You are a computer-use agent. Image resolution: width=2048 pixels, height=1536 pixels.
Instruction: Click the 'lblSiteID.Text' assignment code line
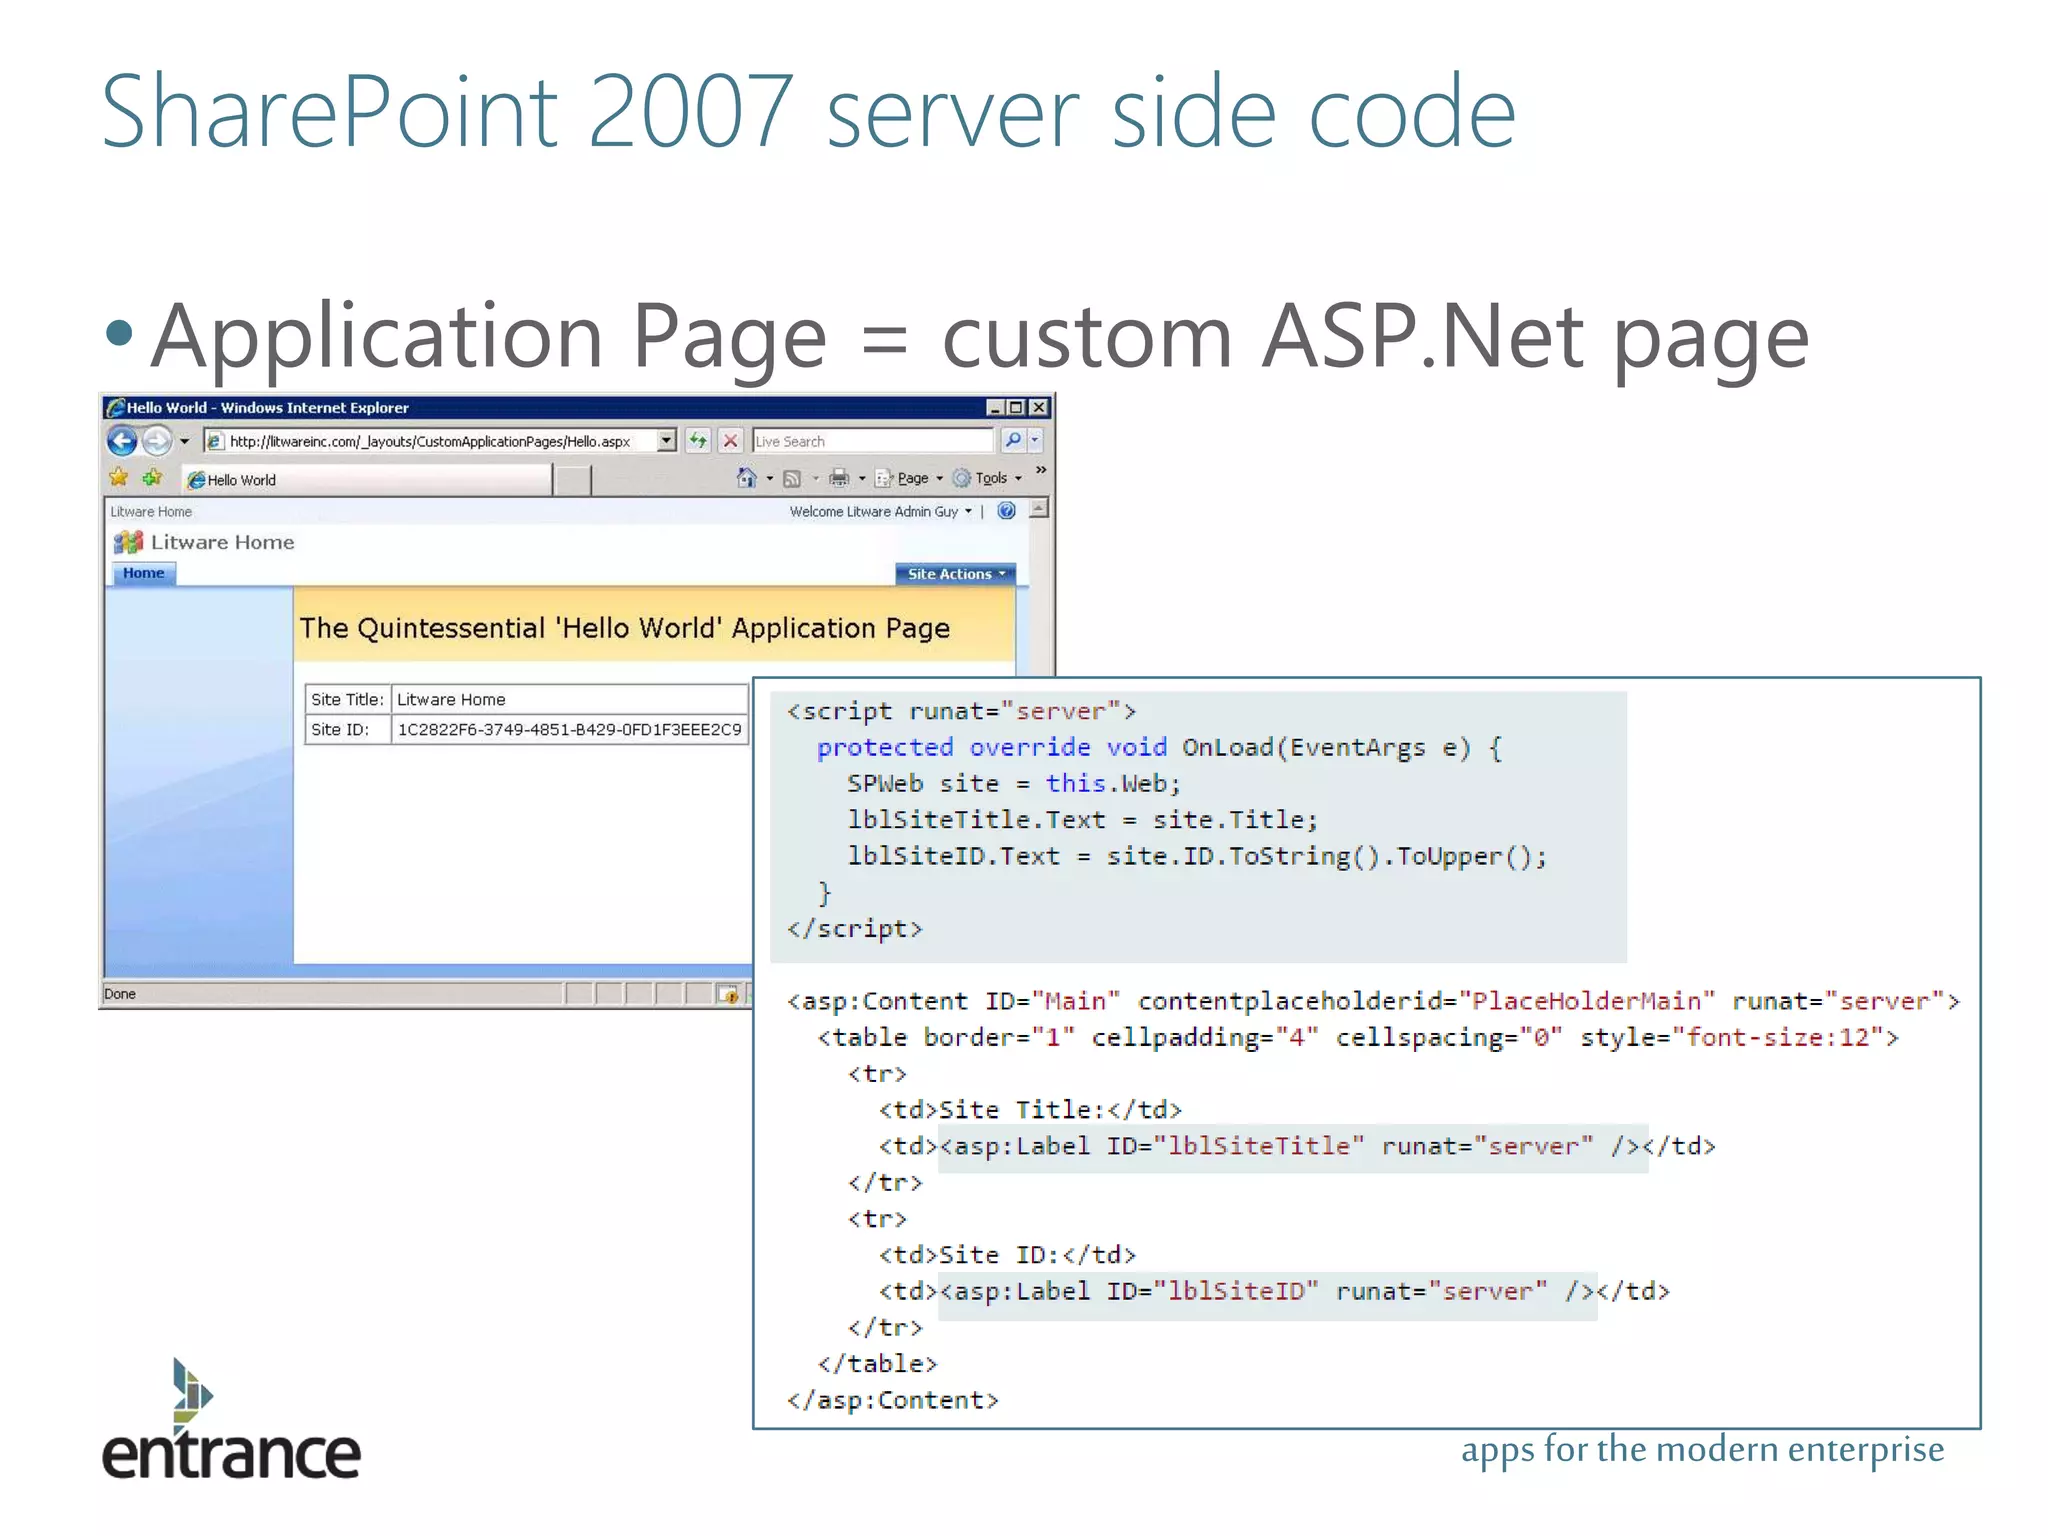pos(1197,856)
